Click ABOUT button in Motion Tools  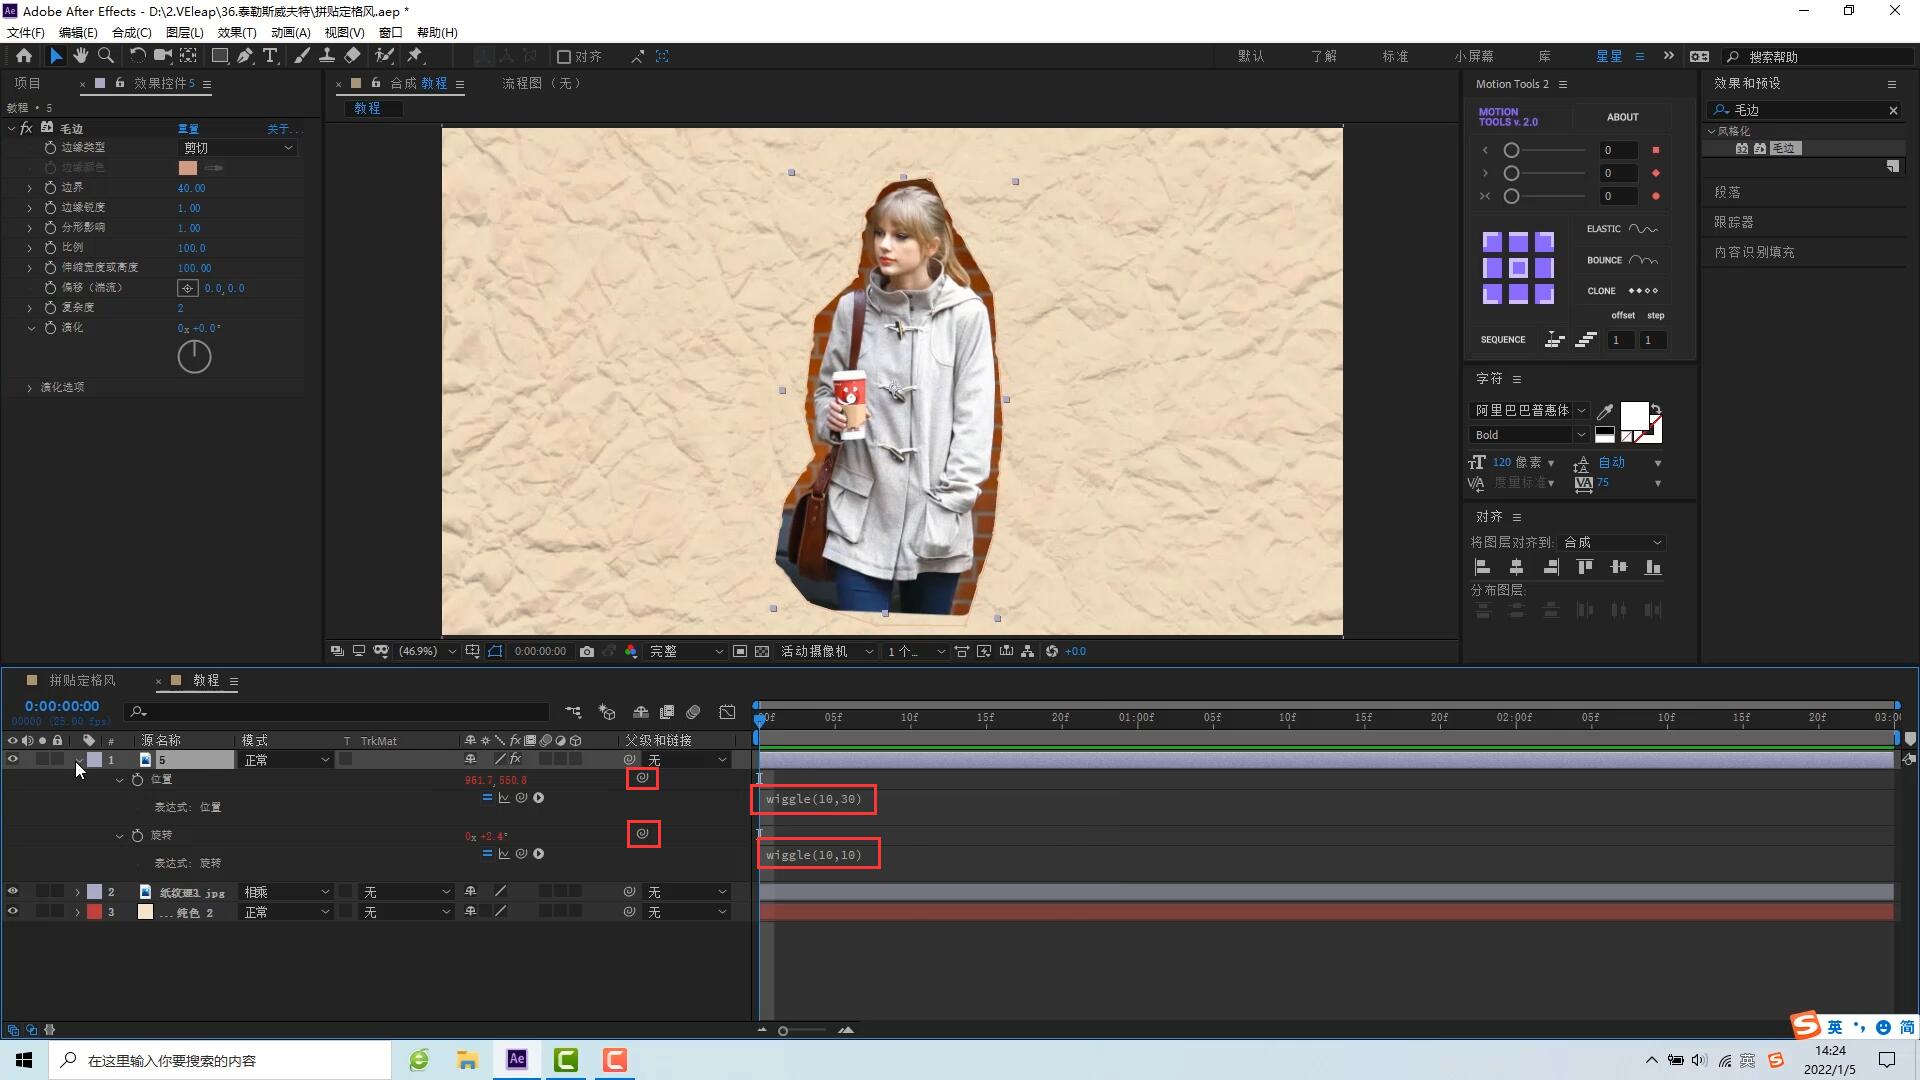tap(1622, 117)
